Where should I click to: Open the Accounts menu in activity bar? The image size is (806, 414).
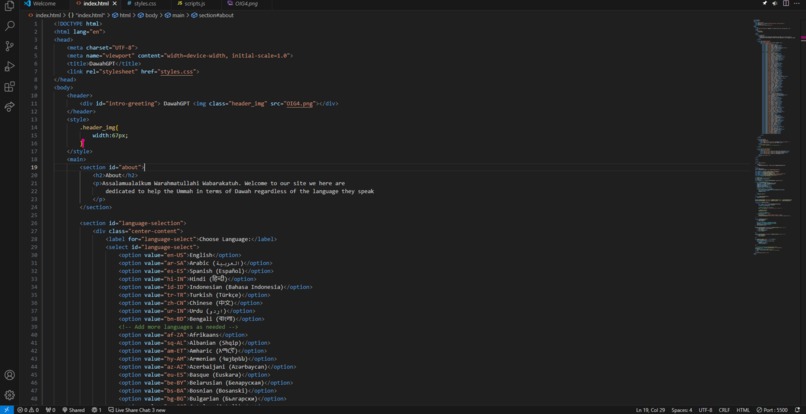tap(9, 375)
